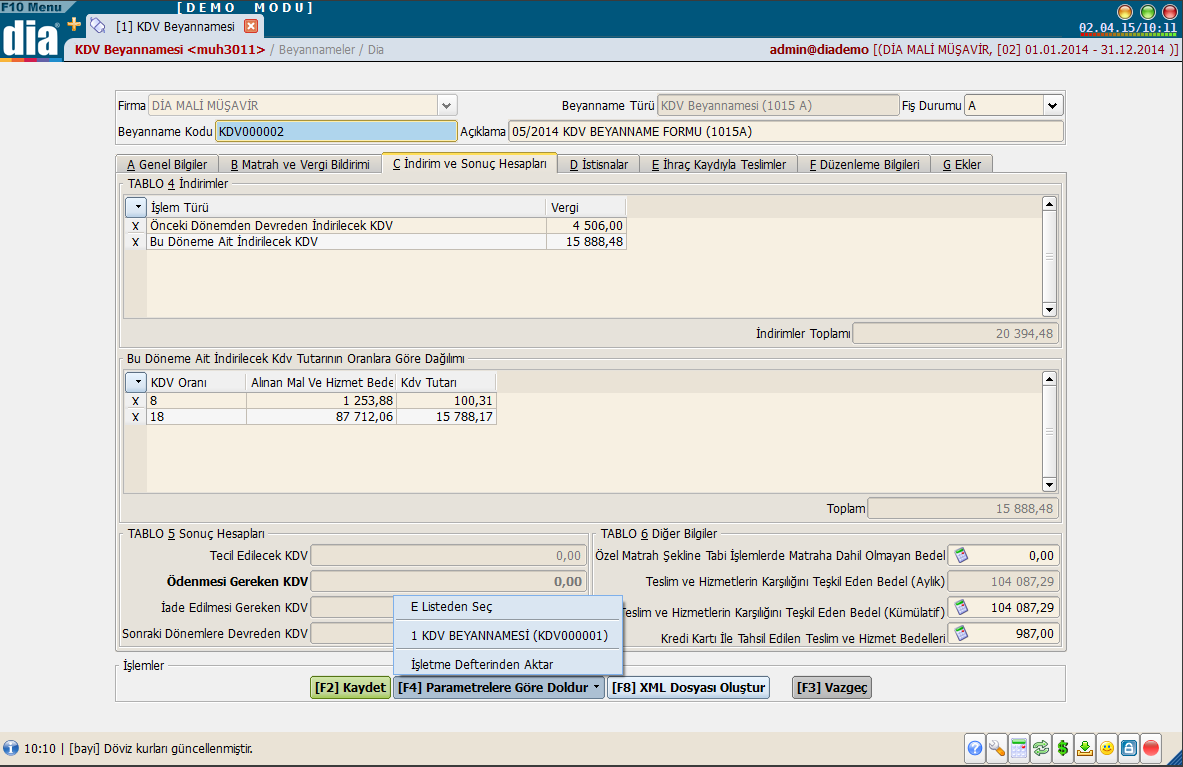Click the orange plus new tab icon
The height and width of the screenshot is (767, 1183).
(74, 24)
